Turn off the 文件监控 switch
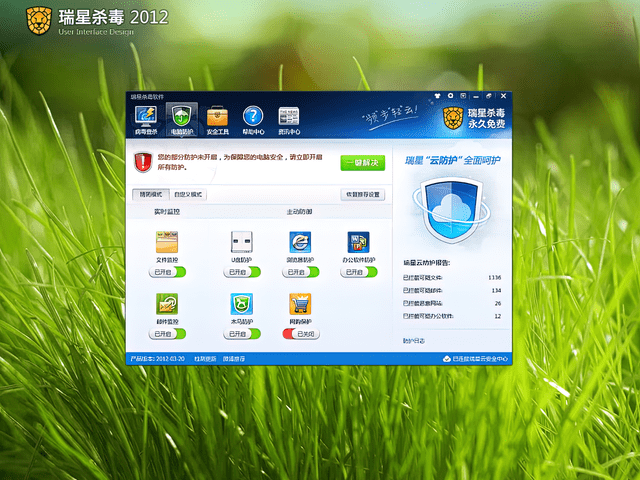 [167, 272]
